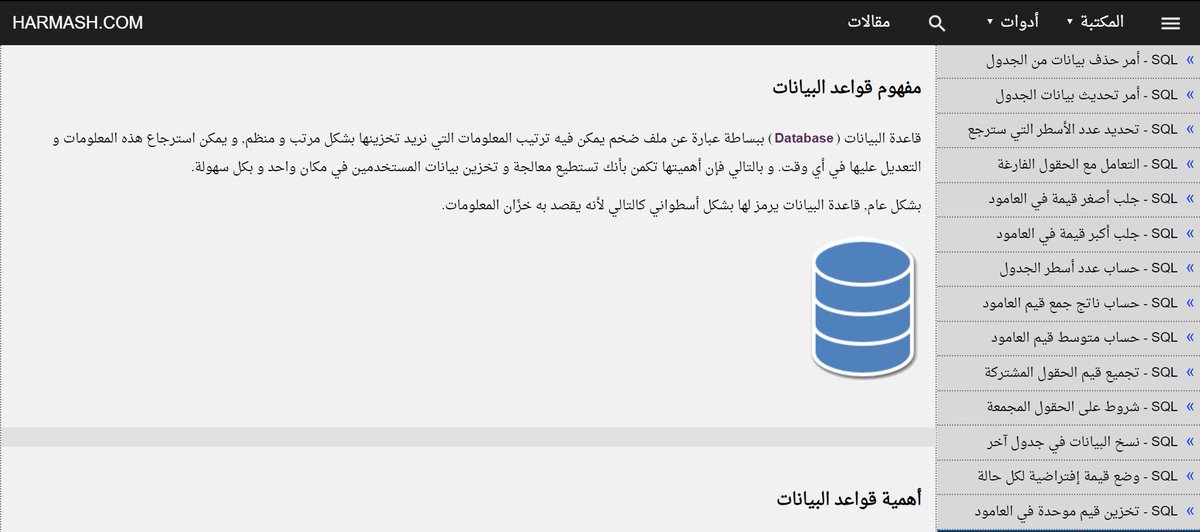This screenshot has width=1200, height=532.
Task: Expand the المكتبة dropdown menu
Action: coord(1095,22)
